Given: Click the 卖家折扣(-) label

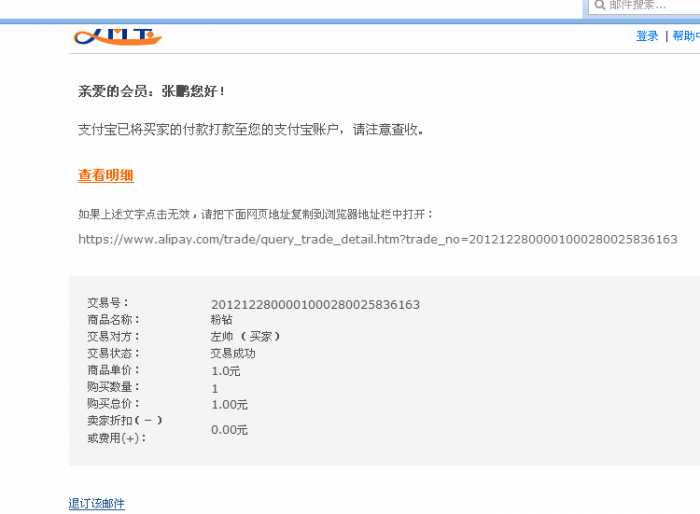Looking at the screenshot, I should (x=125, y=421).
